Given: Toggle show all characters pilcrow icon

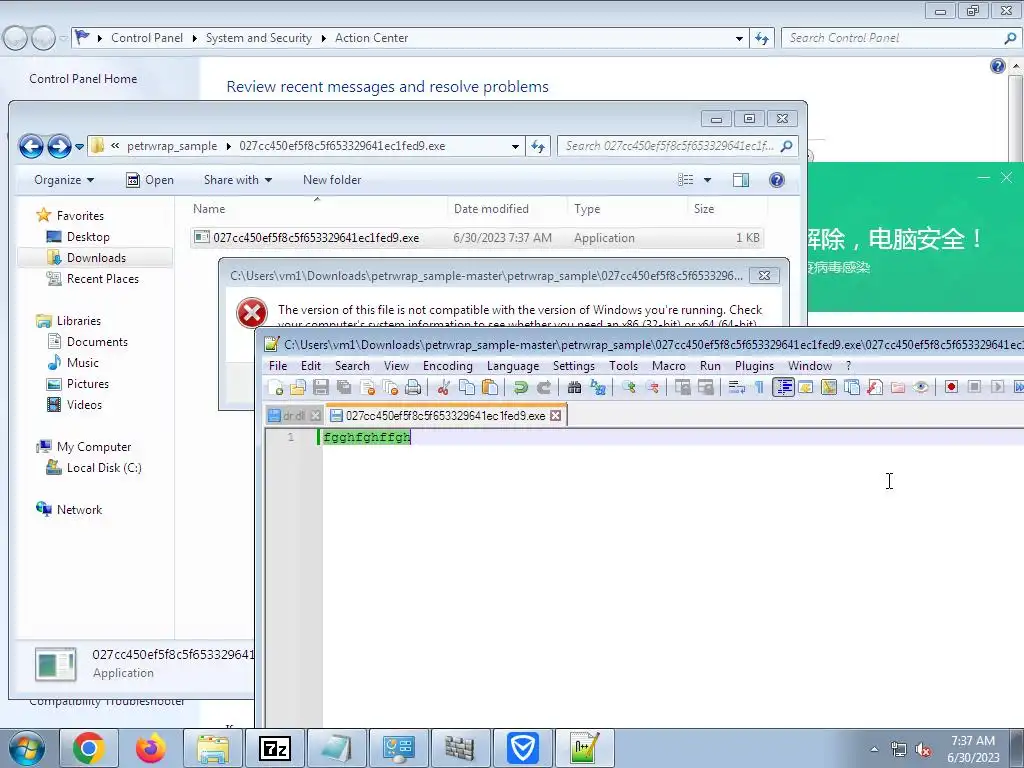Looking at the screenshot, I should pyautogui.click(x=760, y=387).
